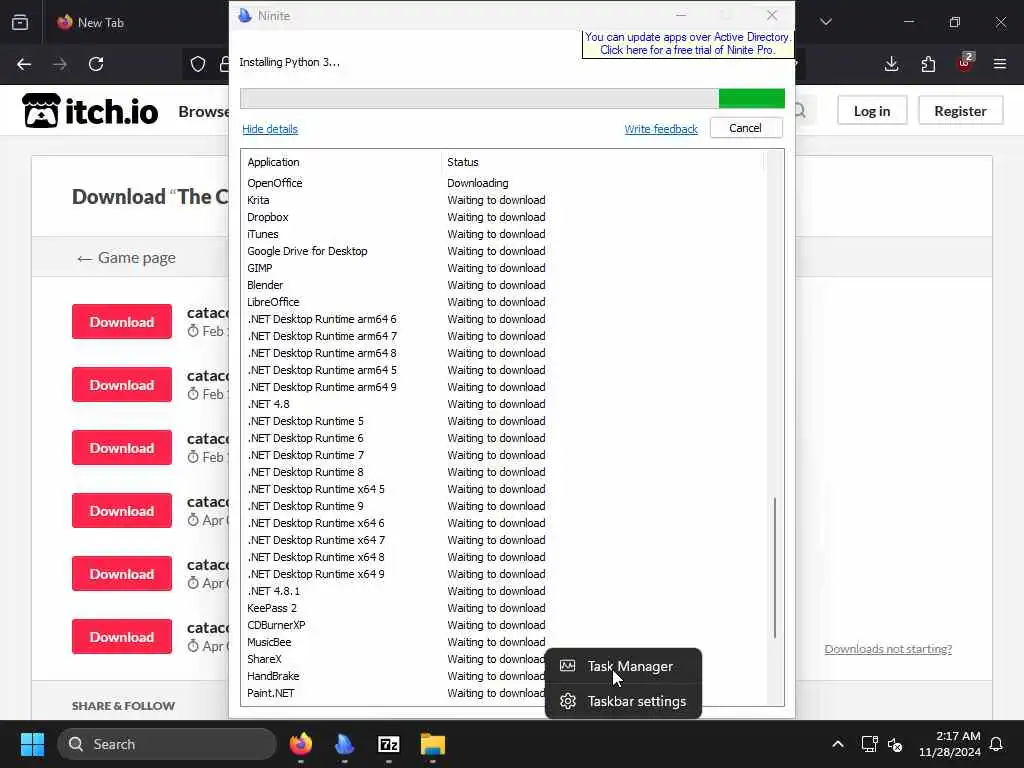Screen dimensions: 1024x768
Task: Select the Blender application row
Action: coord(503,285)
